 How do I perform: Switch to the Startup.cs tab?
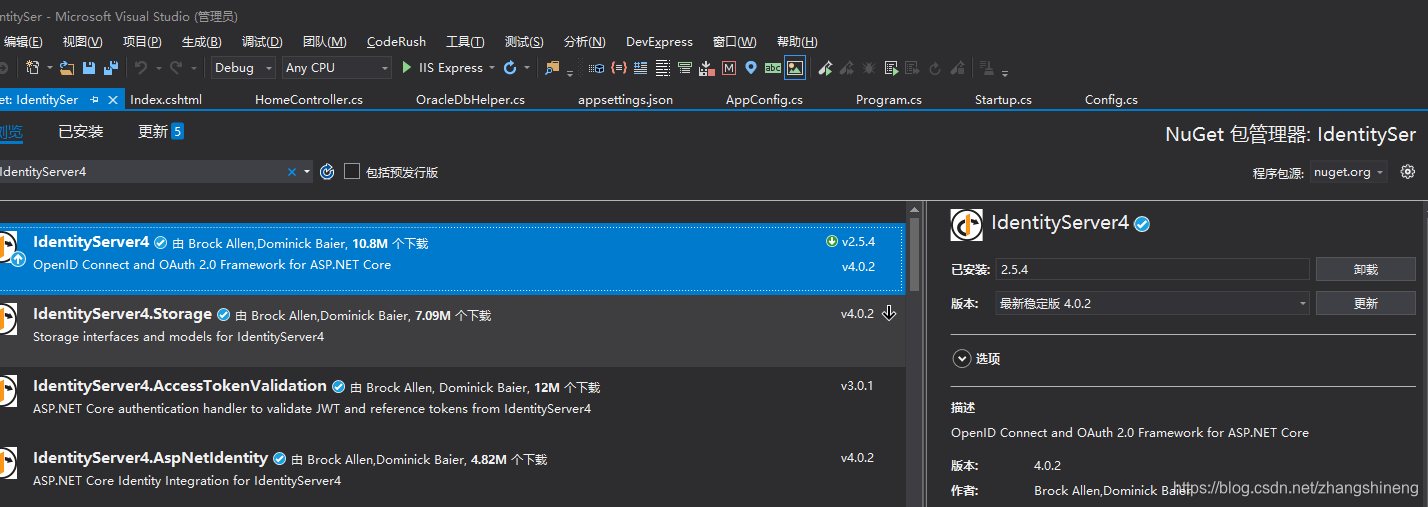(x=1003, y=100)
